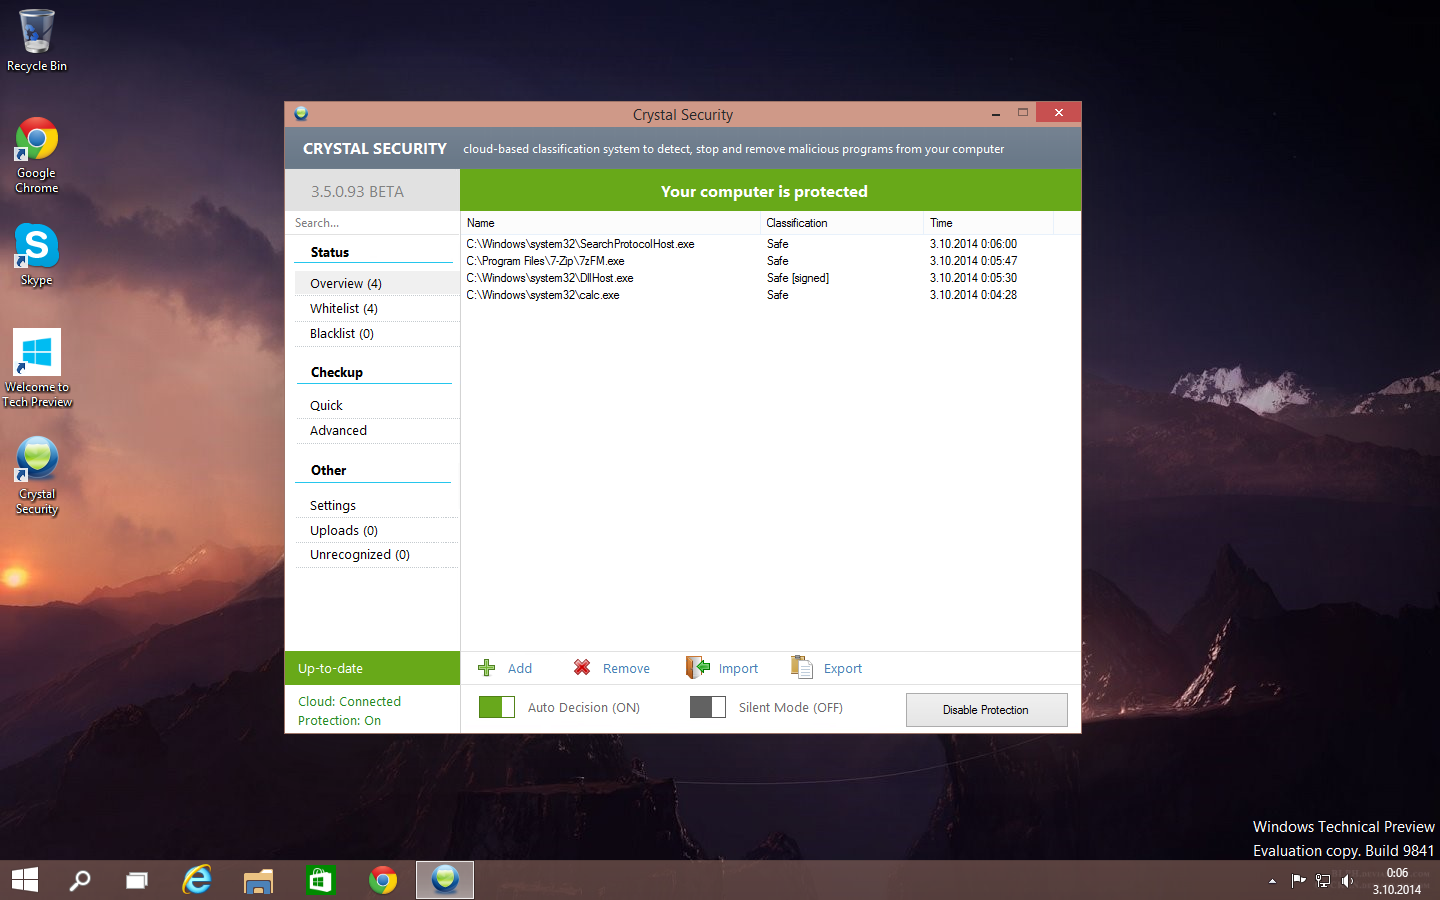Viewport: 1440px width, 900px height.
Task: Toggle Auto Decision switch off
Action: coord(497,707)
